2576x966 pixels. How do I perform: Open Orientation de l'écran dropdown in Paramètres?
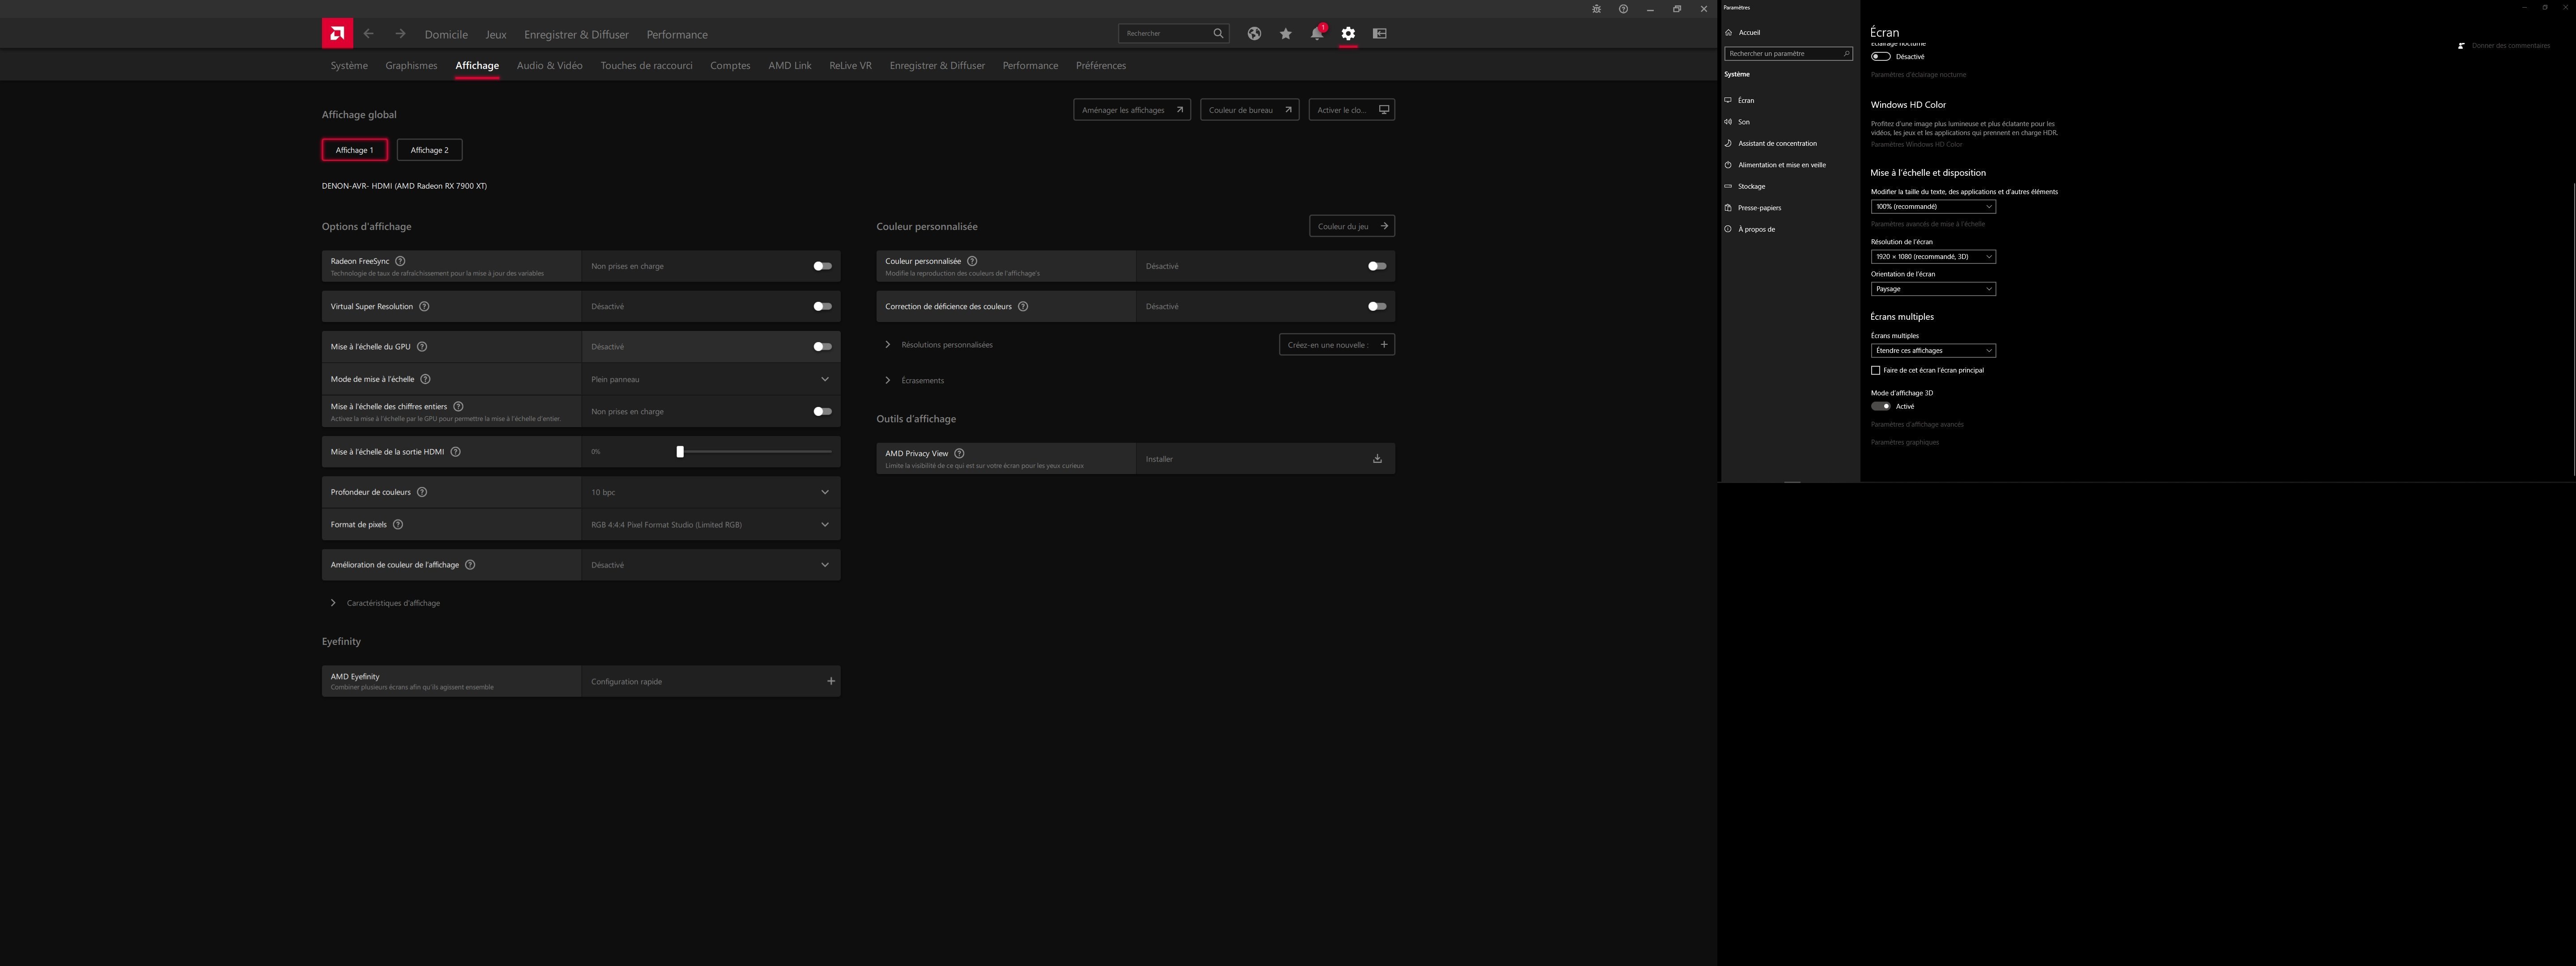click(x=1933, y=288)
